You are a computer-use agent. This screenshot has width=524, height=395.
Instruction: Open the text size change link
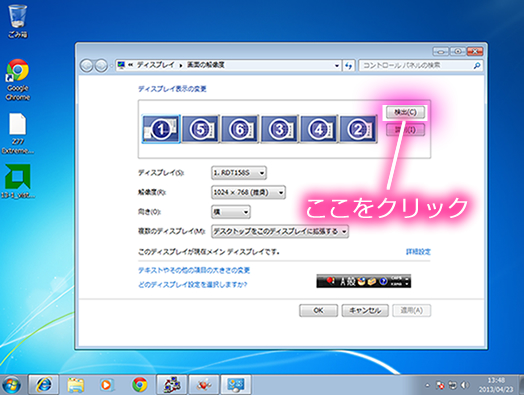pos(194,270)
